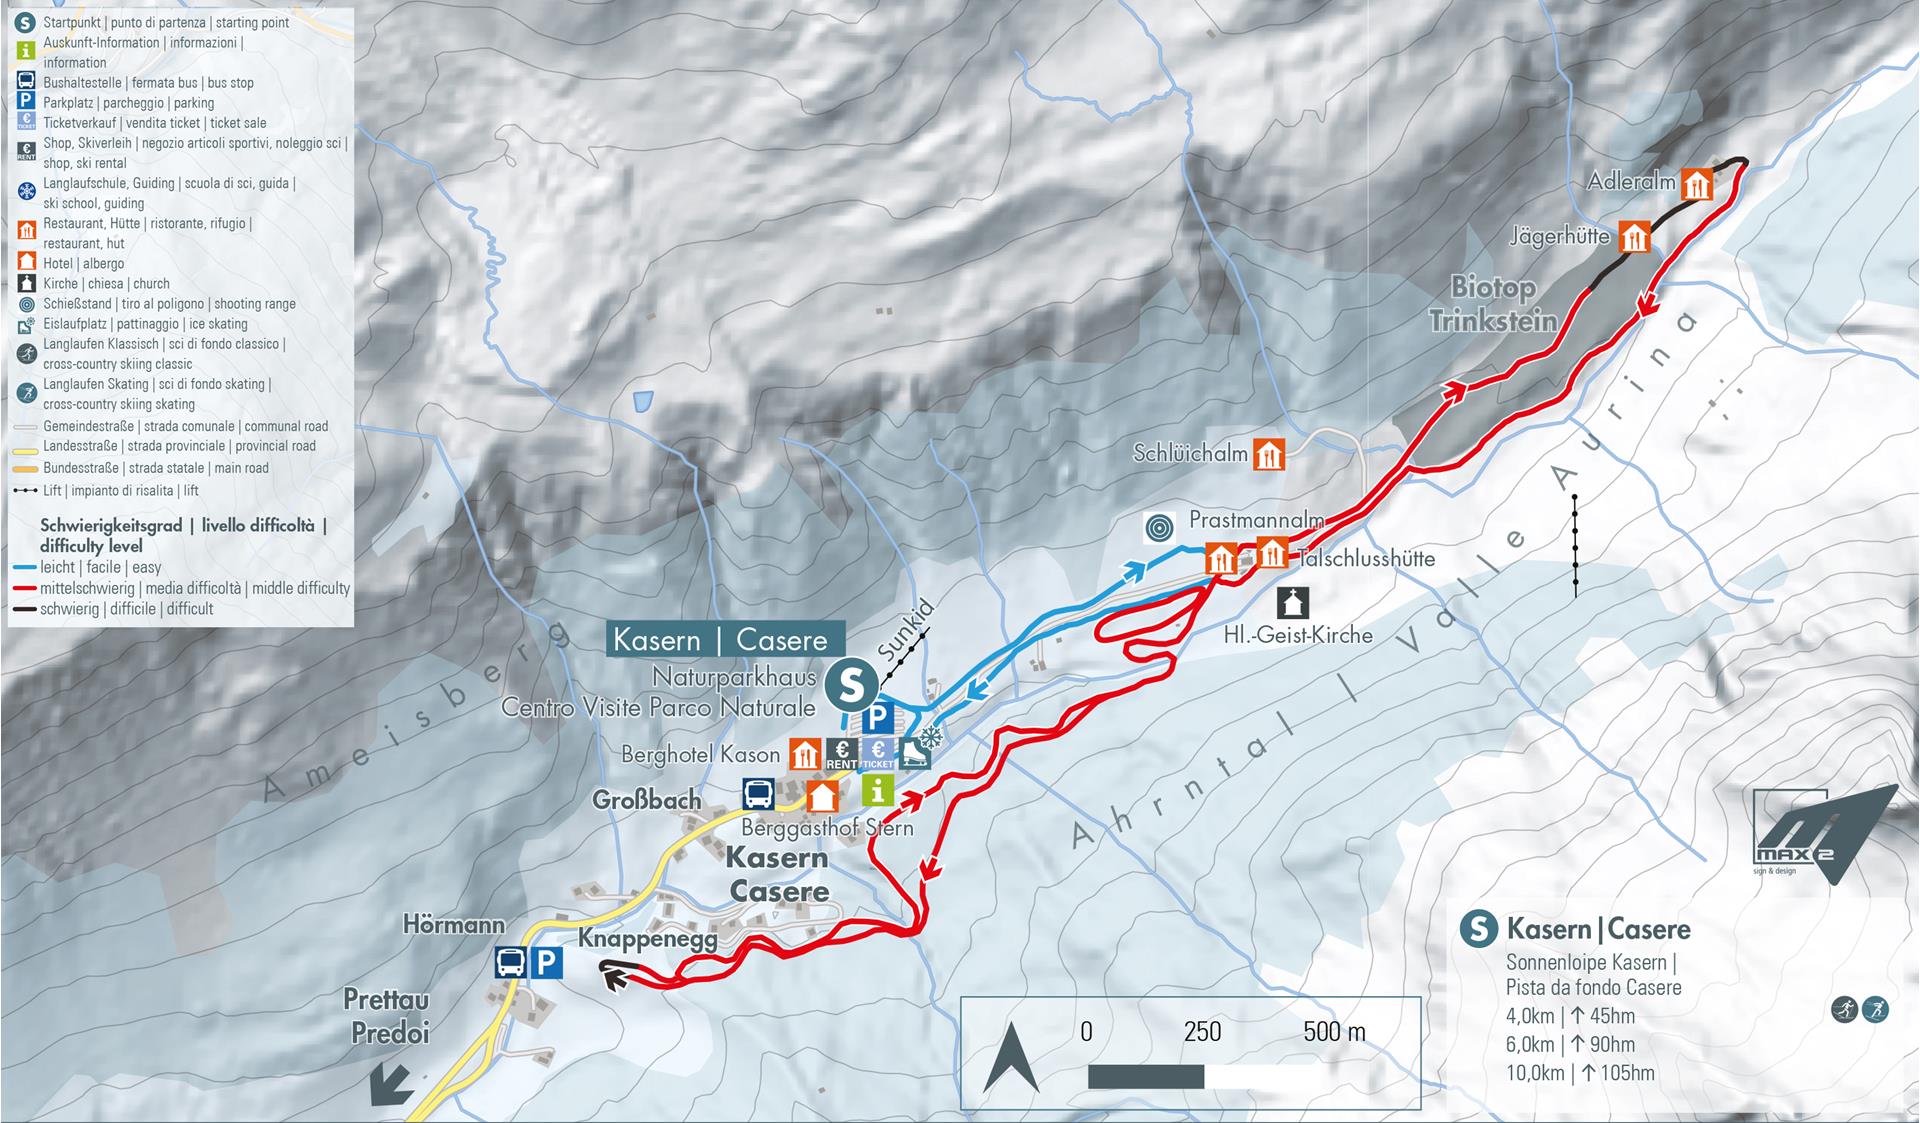Viewport: 1920px width, 1123px height.
Task: Click the Kasern | Casere title banner
Action: [720, 640]
